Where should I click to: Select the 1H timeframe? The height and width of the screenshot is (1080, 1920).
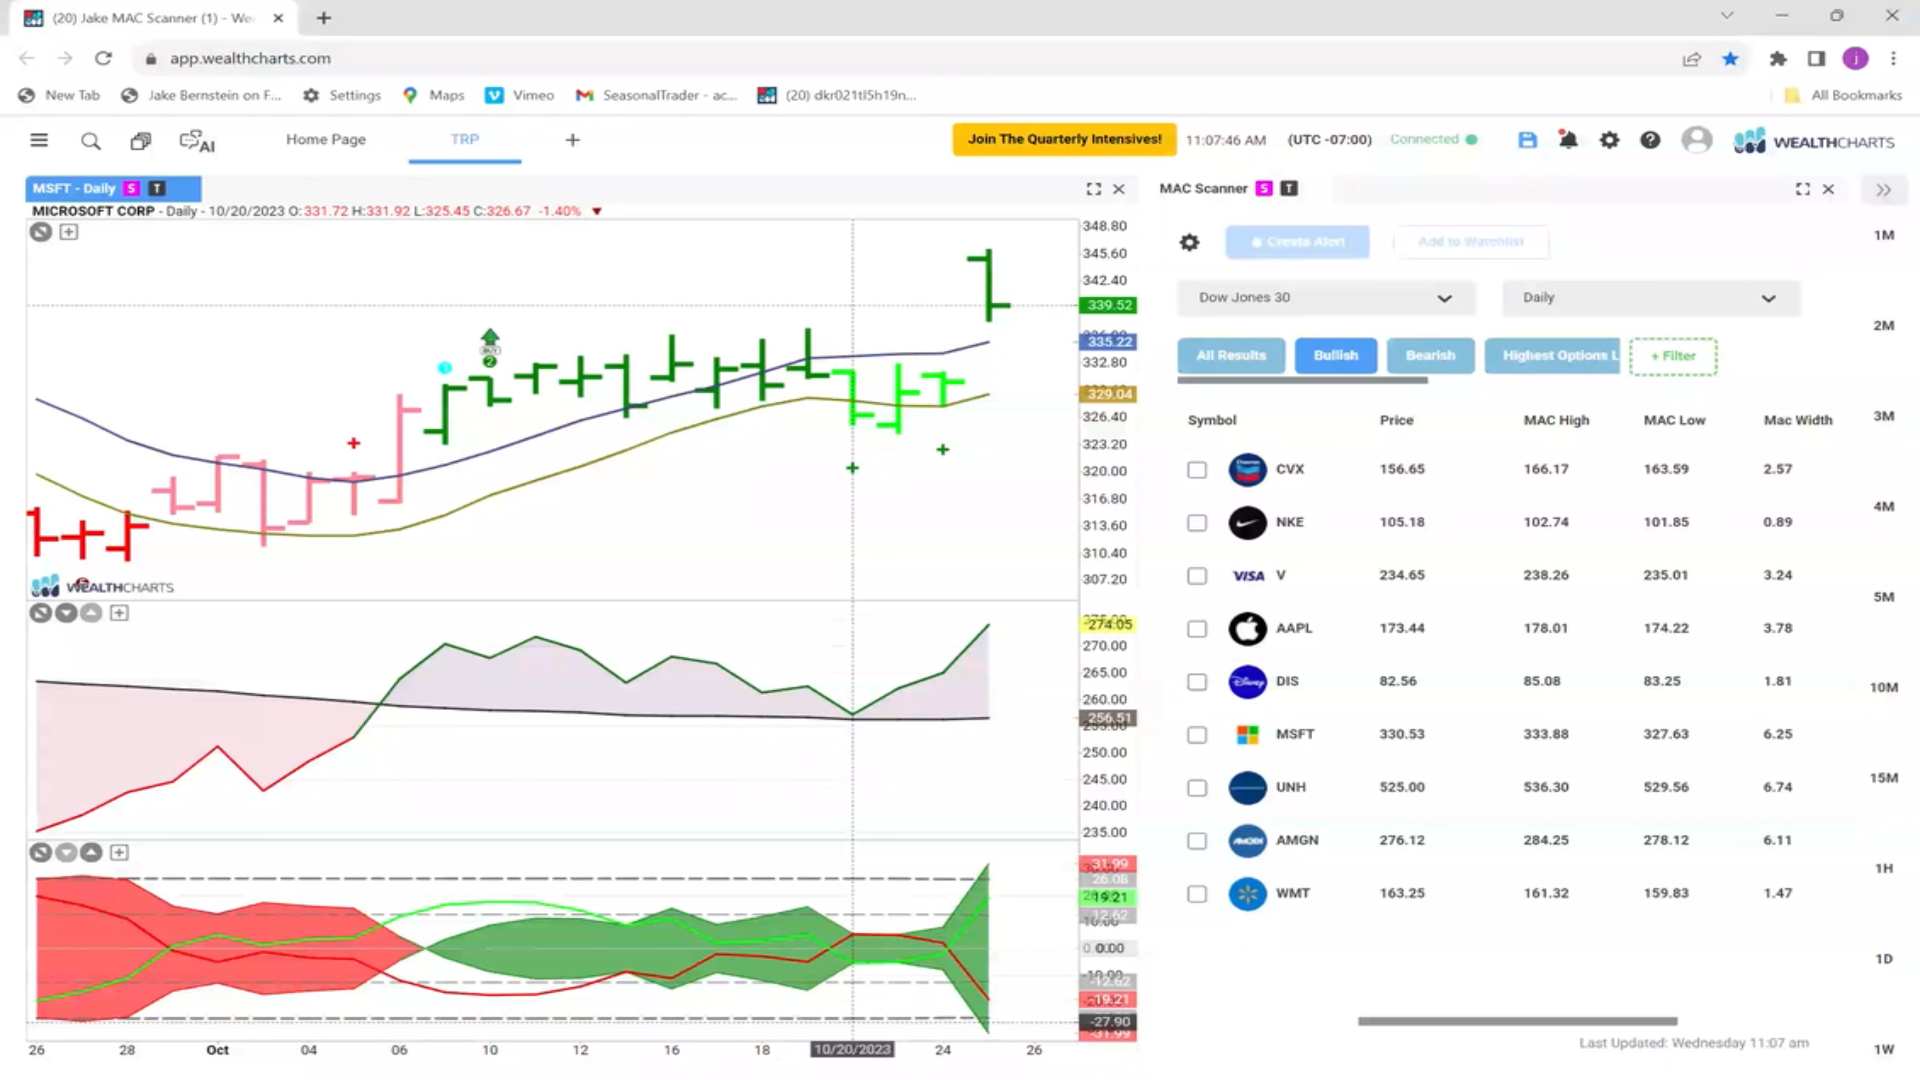pos(1884,869)
